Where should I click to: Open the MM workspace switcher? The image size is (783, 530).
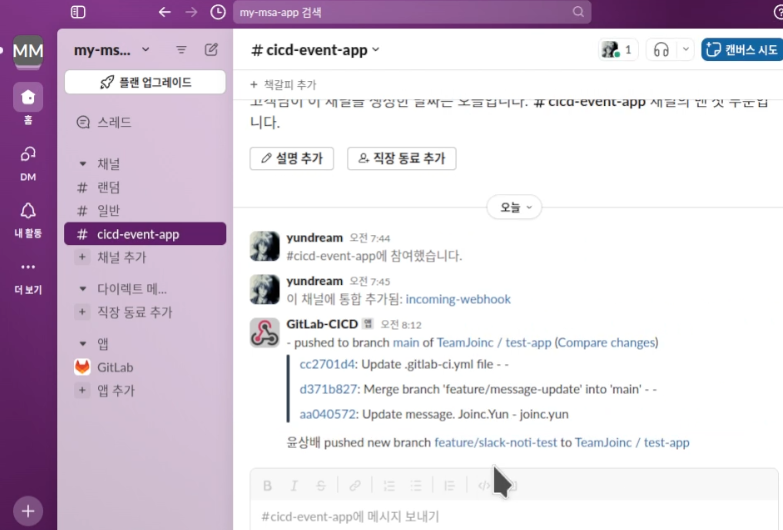click(28, 51)
